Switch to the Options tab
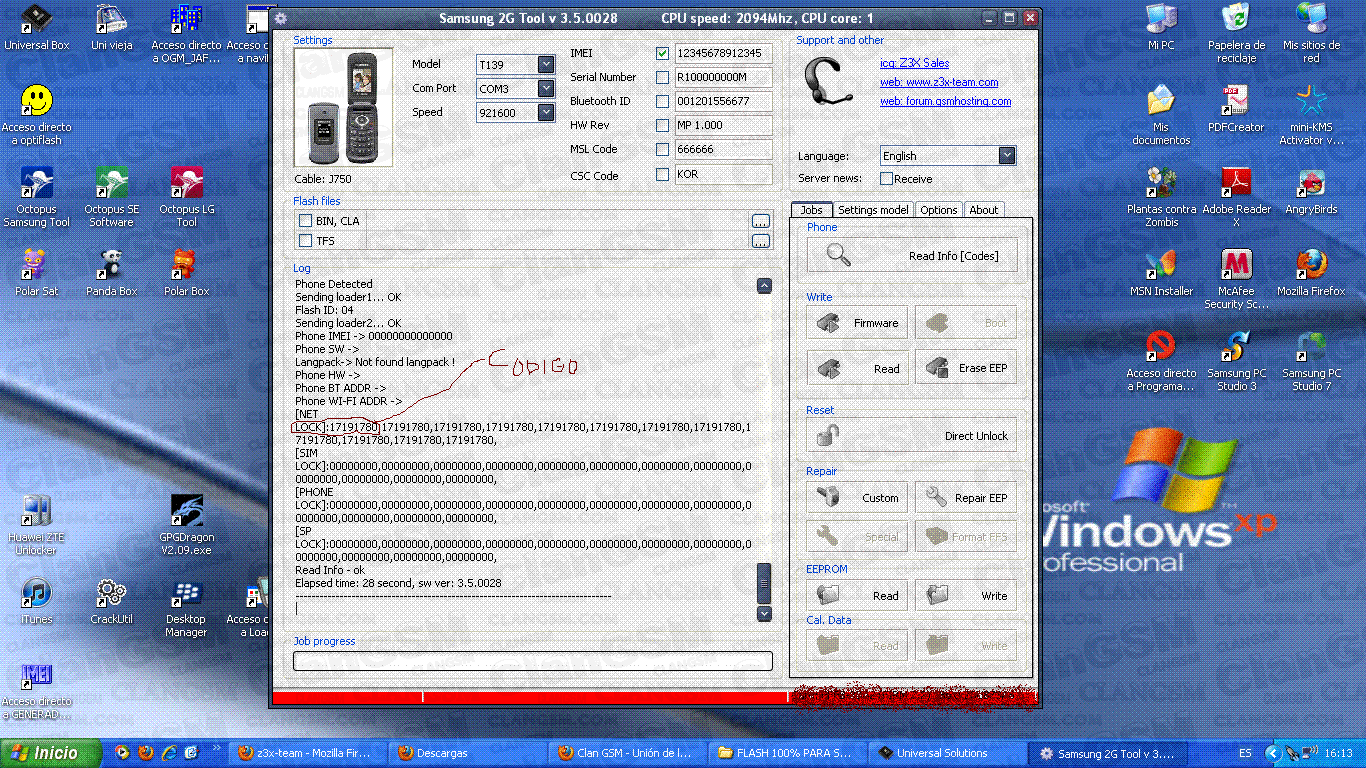 click(x=939, y=210)
